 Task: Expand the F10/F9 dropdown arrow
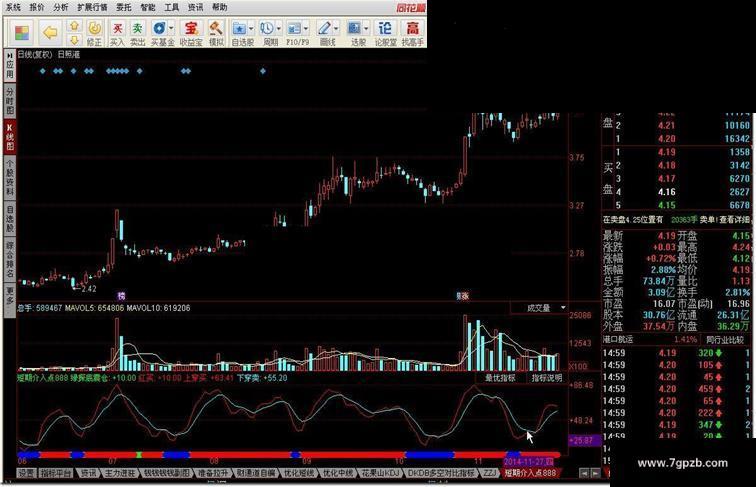click(306, 29)
